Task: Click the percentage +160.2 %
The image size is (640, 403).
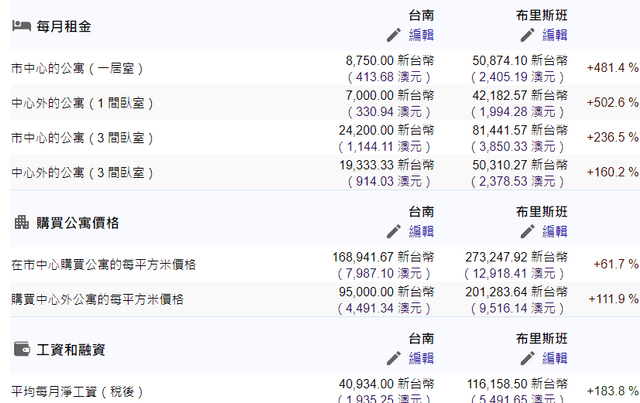Action: pyautogui.click(x=613, y=172)
